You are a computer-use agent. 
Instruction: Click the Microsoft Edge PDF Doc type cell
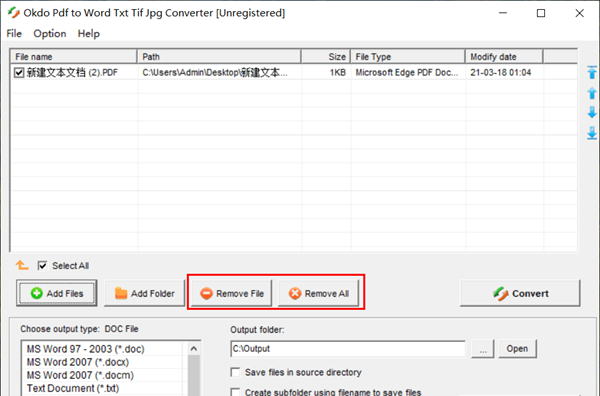[x=407, y=72]
